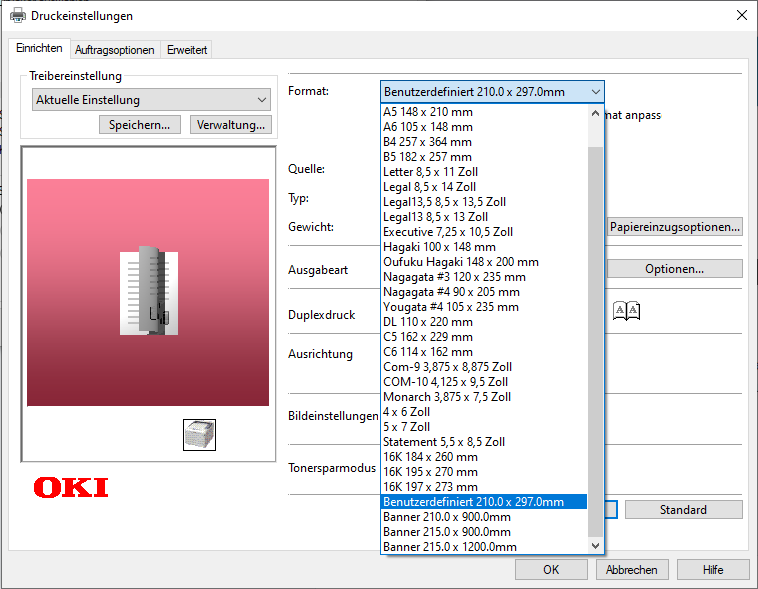This screenshot has height=589, width=758.
Task: Choose B4 257 x 364 mm
Action: [484, 142]
